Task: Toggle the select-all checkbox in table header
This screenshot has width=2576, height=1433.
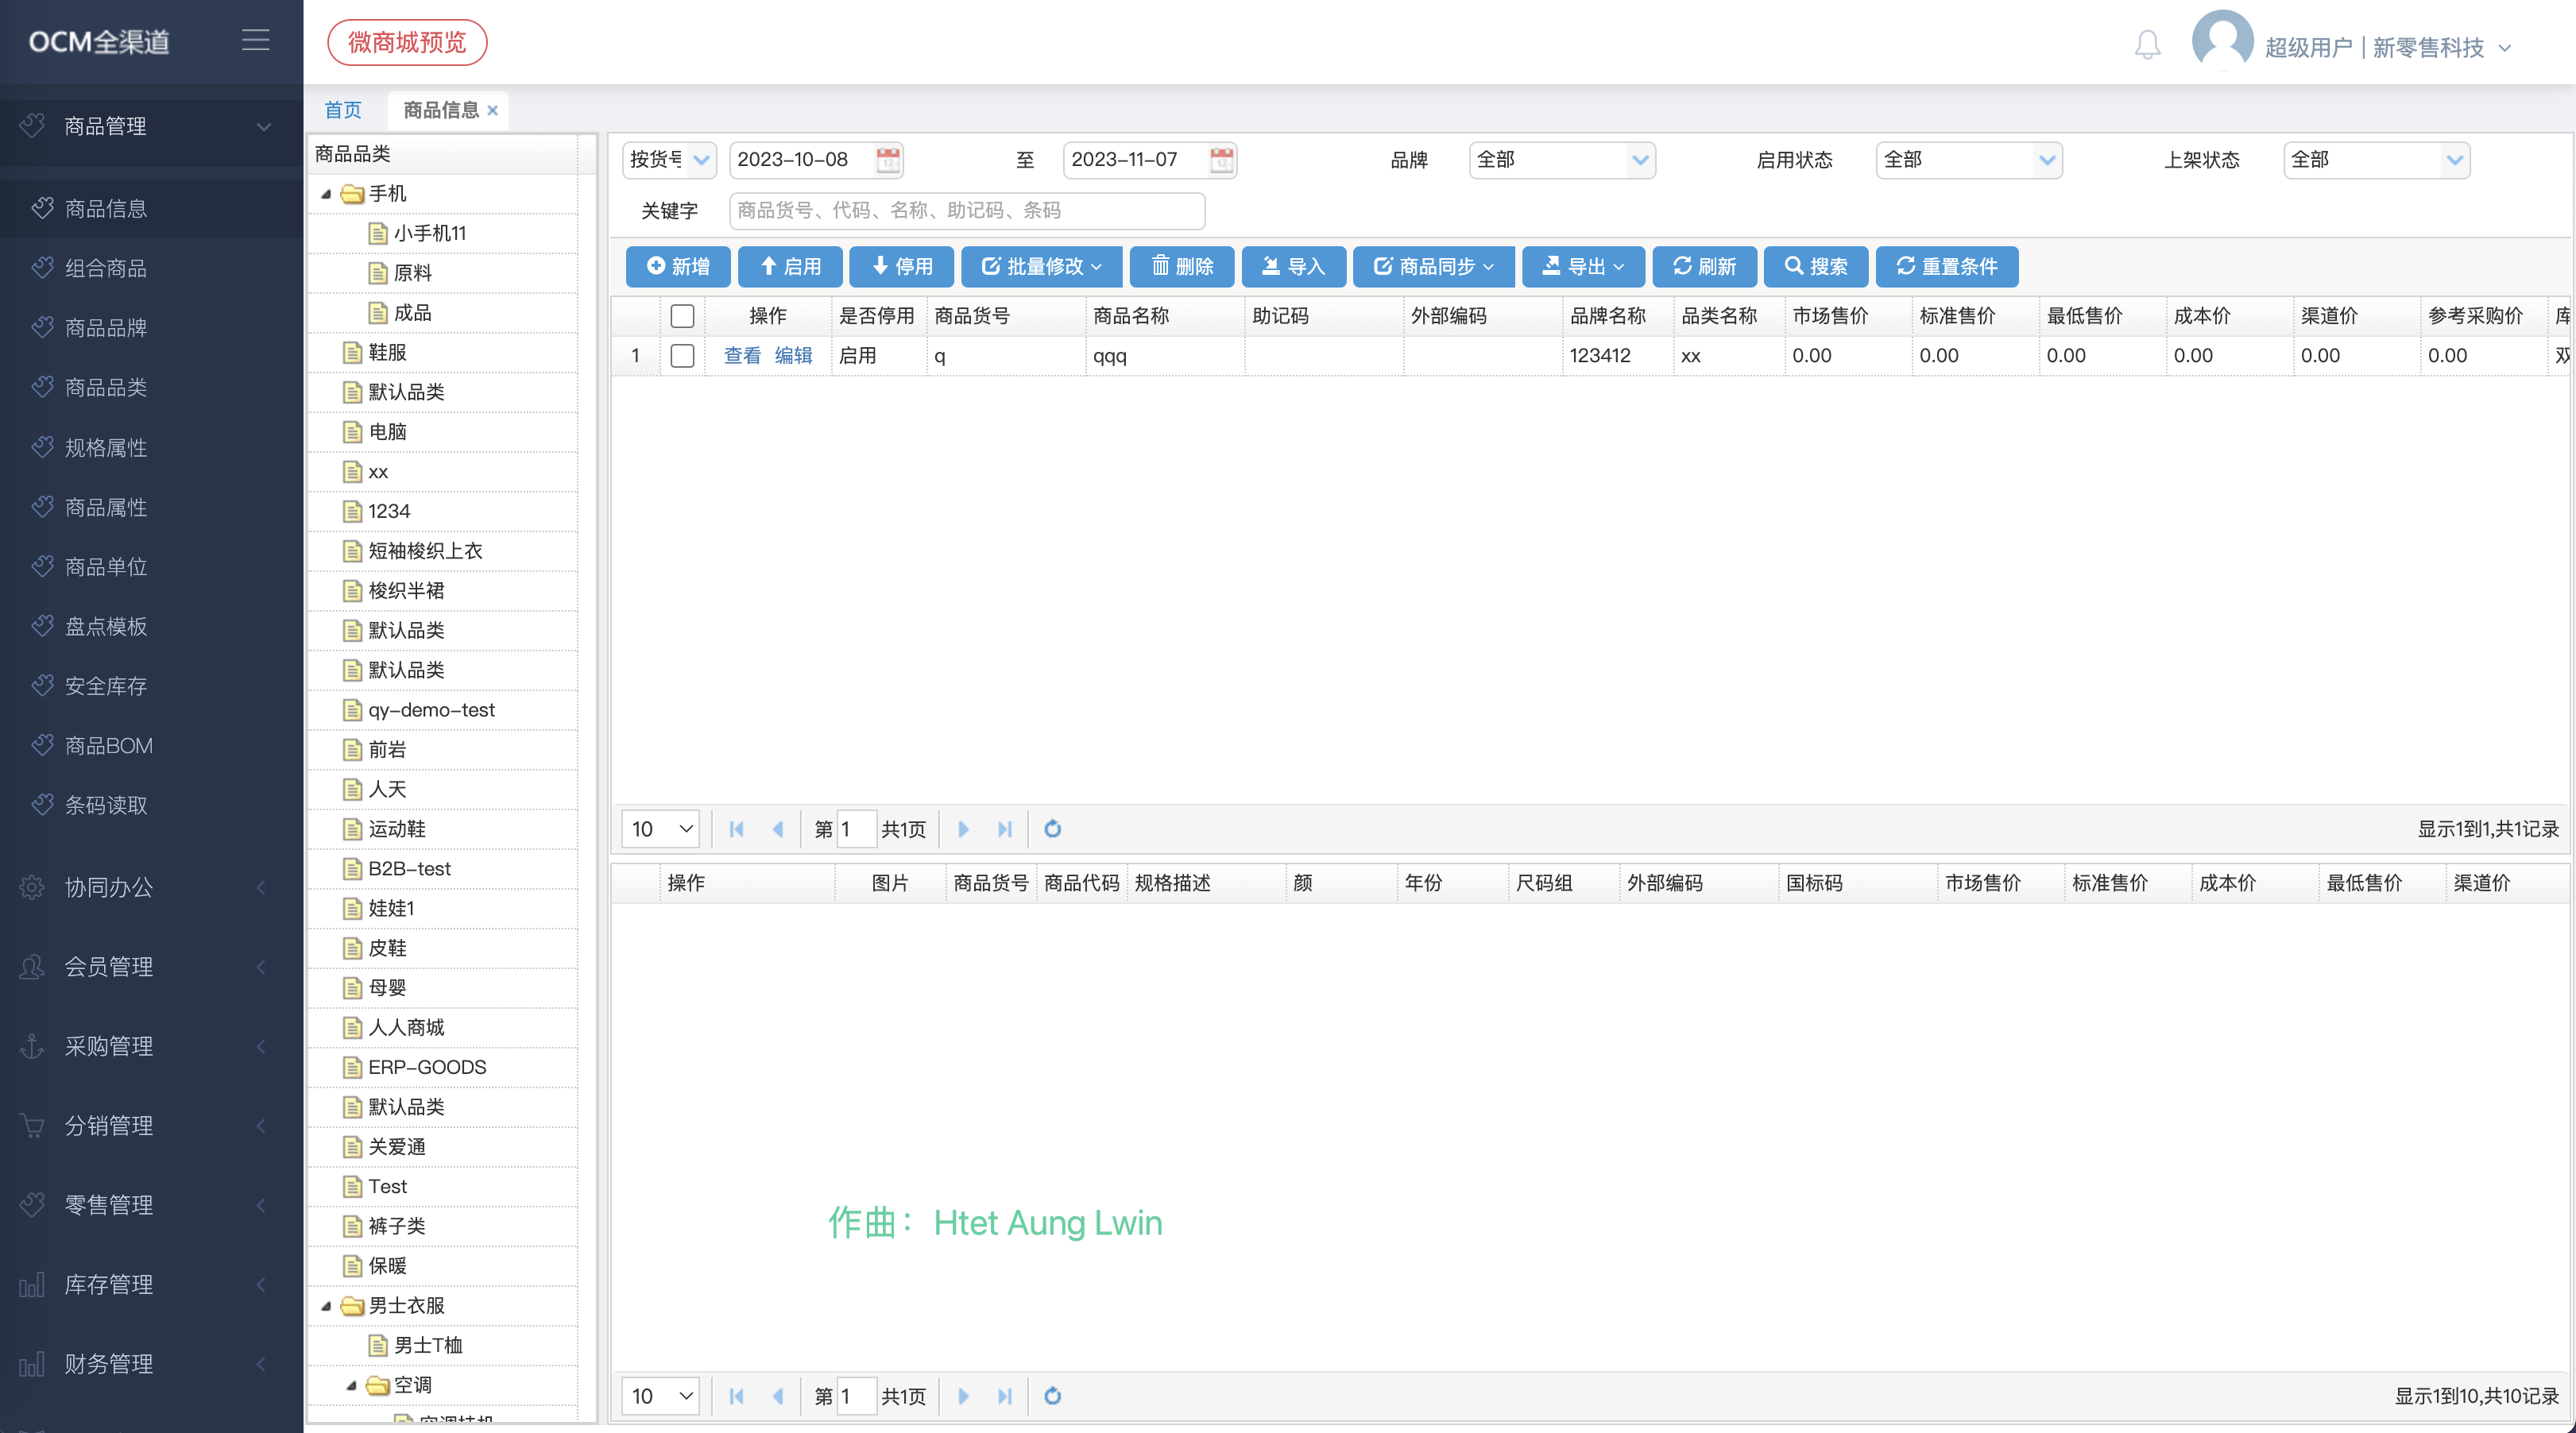Action: click(682, 316)
